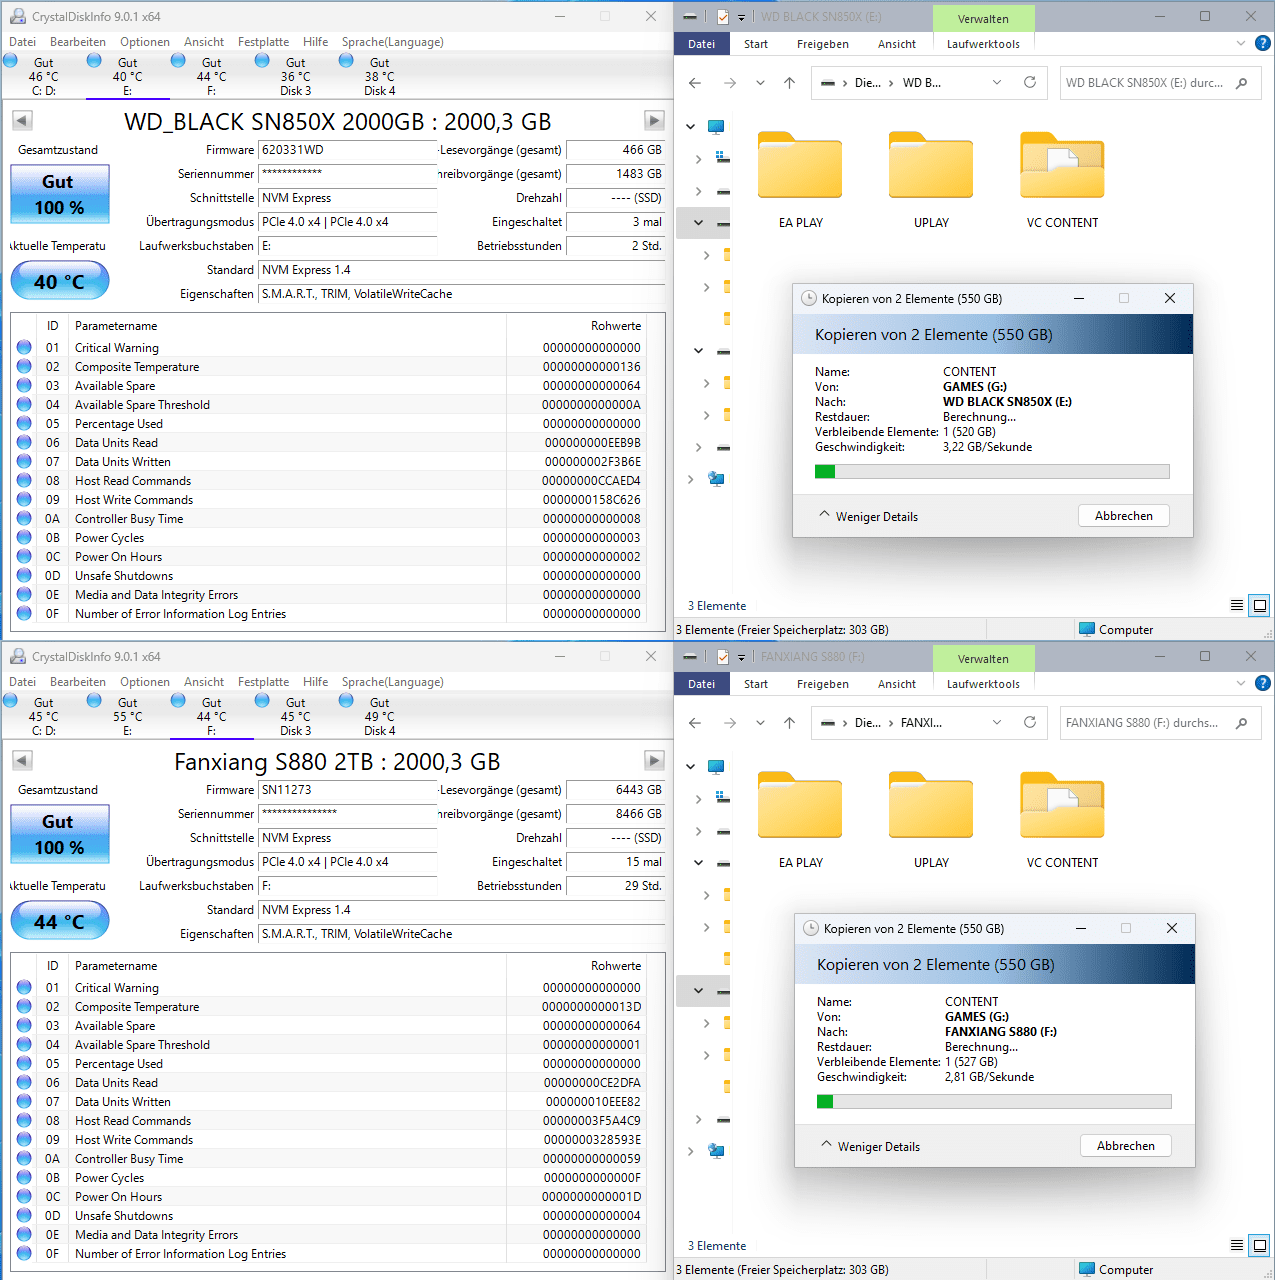Click Firmware field SN11273 in Fanxiang window
This screenshot has width=1275, height=1280.
(x=348, y=790)
